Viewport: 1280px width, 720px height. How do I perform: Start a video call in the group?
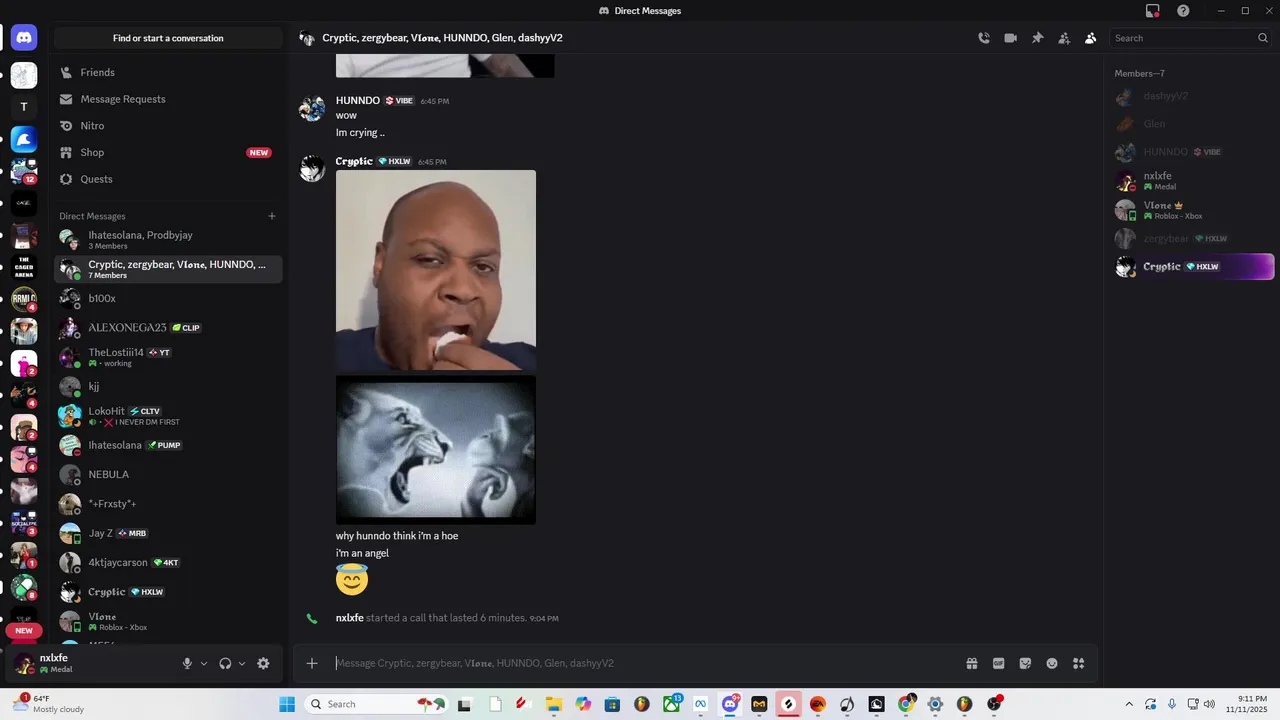pos(1011,38)
